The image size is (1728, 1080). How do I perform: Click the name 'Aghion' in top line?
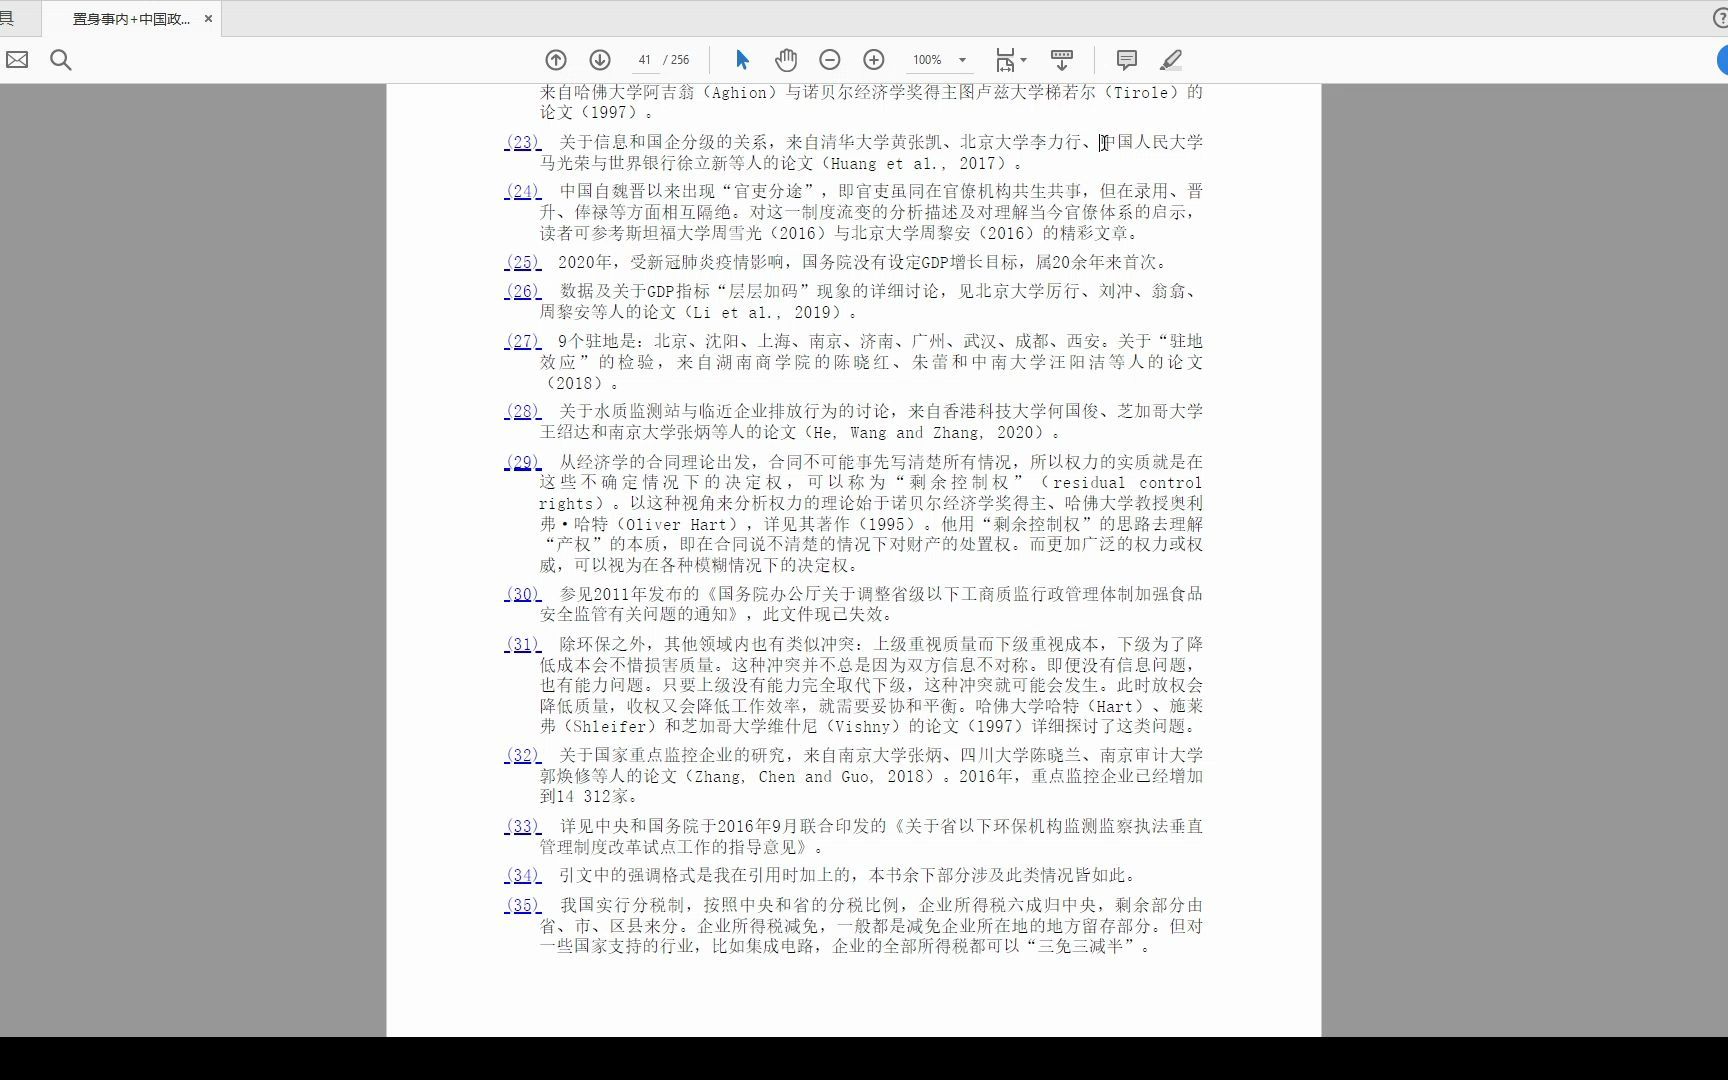740,93
